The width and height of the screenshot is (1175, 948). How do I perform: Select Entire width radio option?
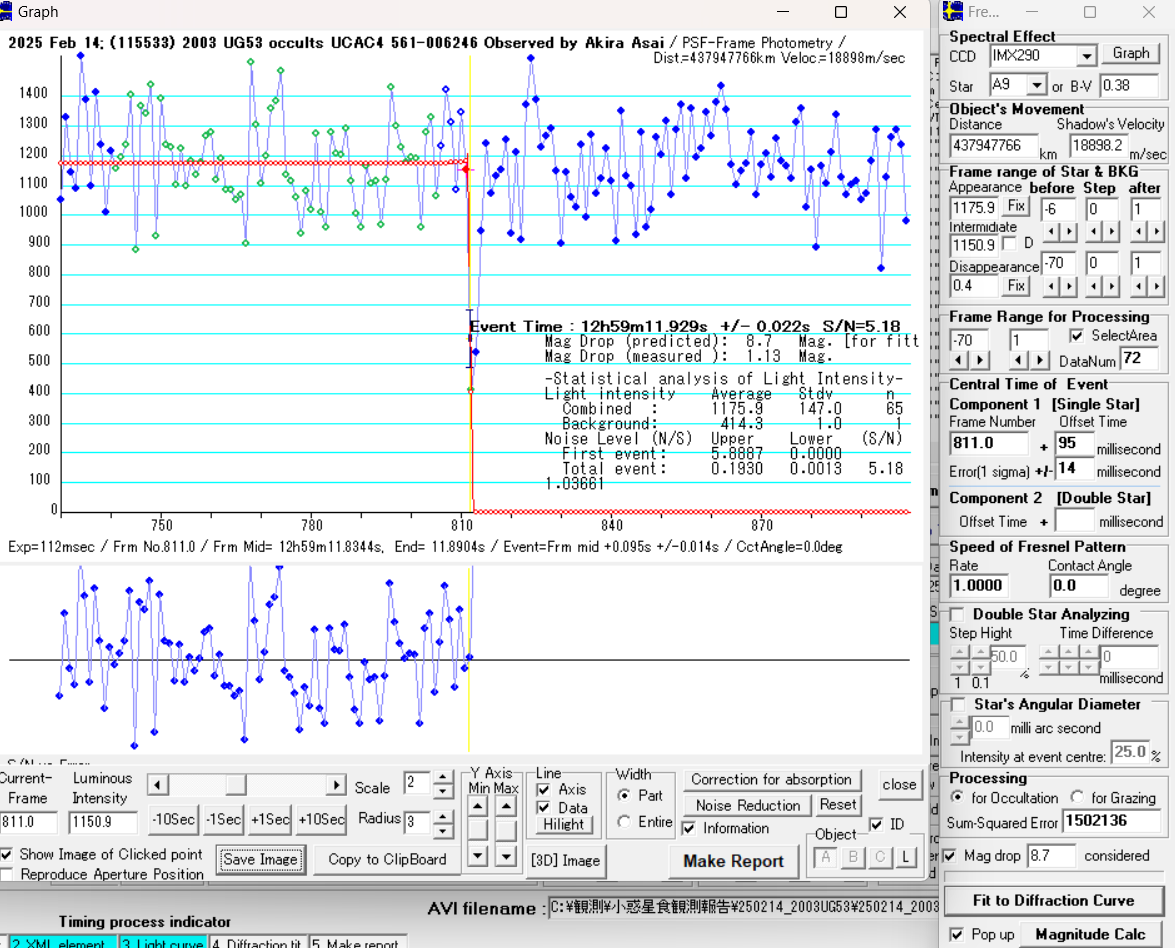[624, 822]
